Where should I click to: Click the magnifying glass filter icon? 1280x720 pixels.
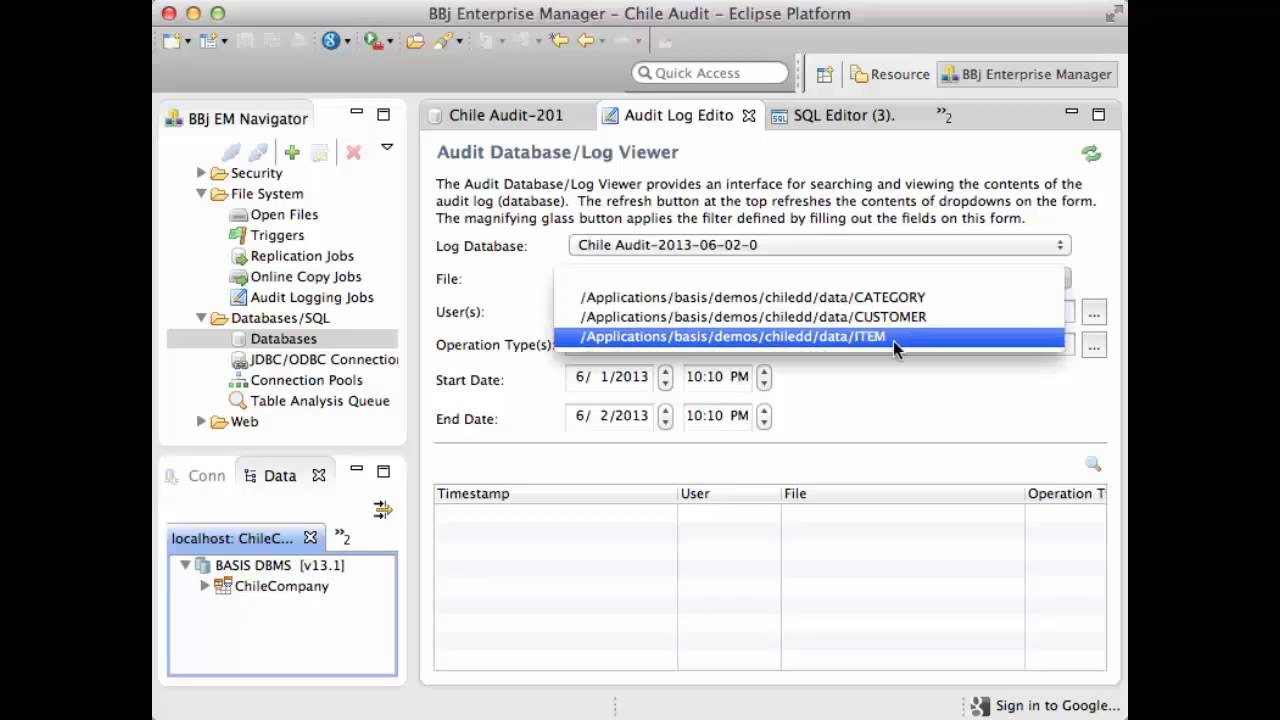1093,464
